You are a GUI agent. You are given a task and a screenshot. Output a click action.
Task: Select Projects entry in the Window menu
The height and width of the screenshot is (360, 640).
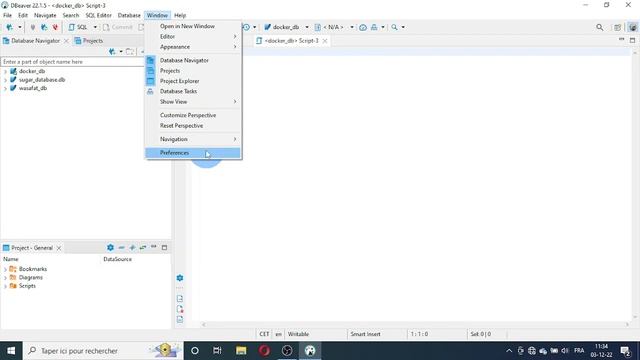(193, 71)
